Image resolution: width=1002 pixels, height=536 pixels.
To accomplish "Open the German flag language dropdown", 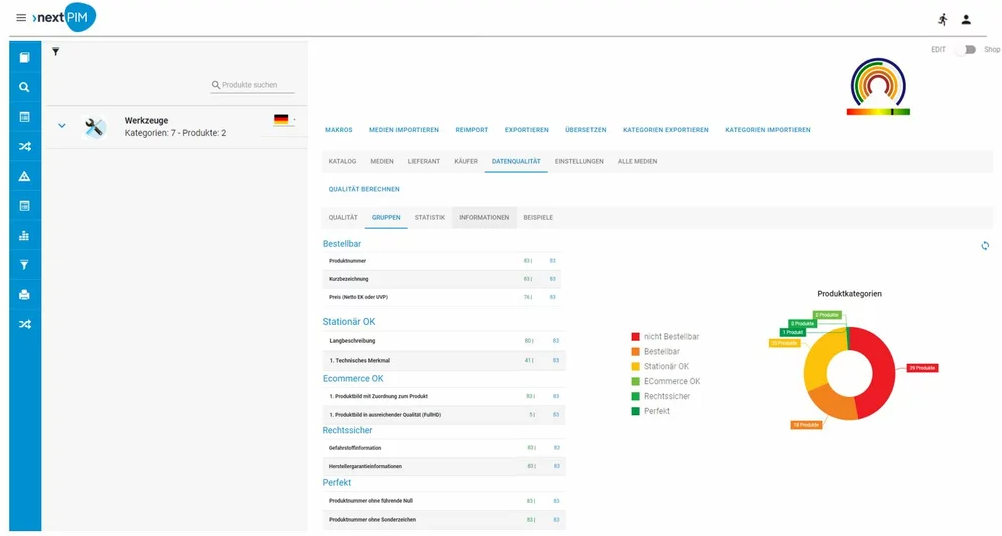I will (x=284, y=120).
